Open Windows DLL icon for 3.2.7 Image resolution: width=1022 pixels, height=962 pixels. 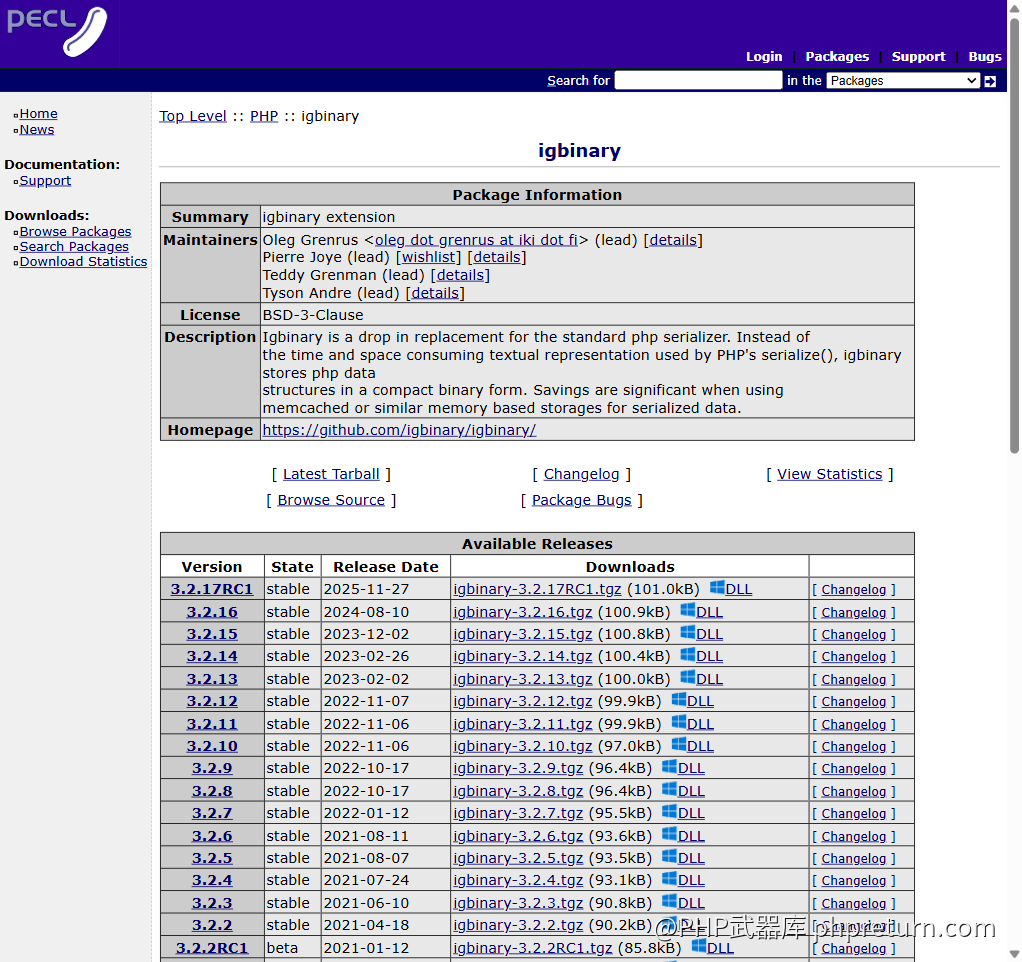tap(669, 811)
